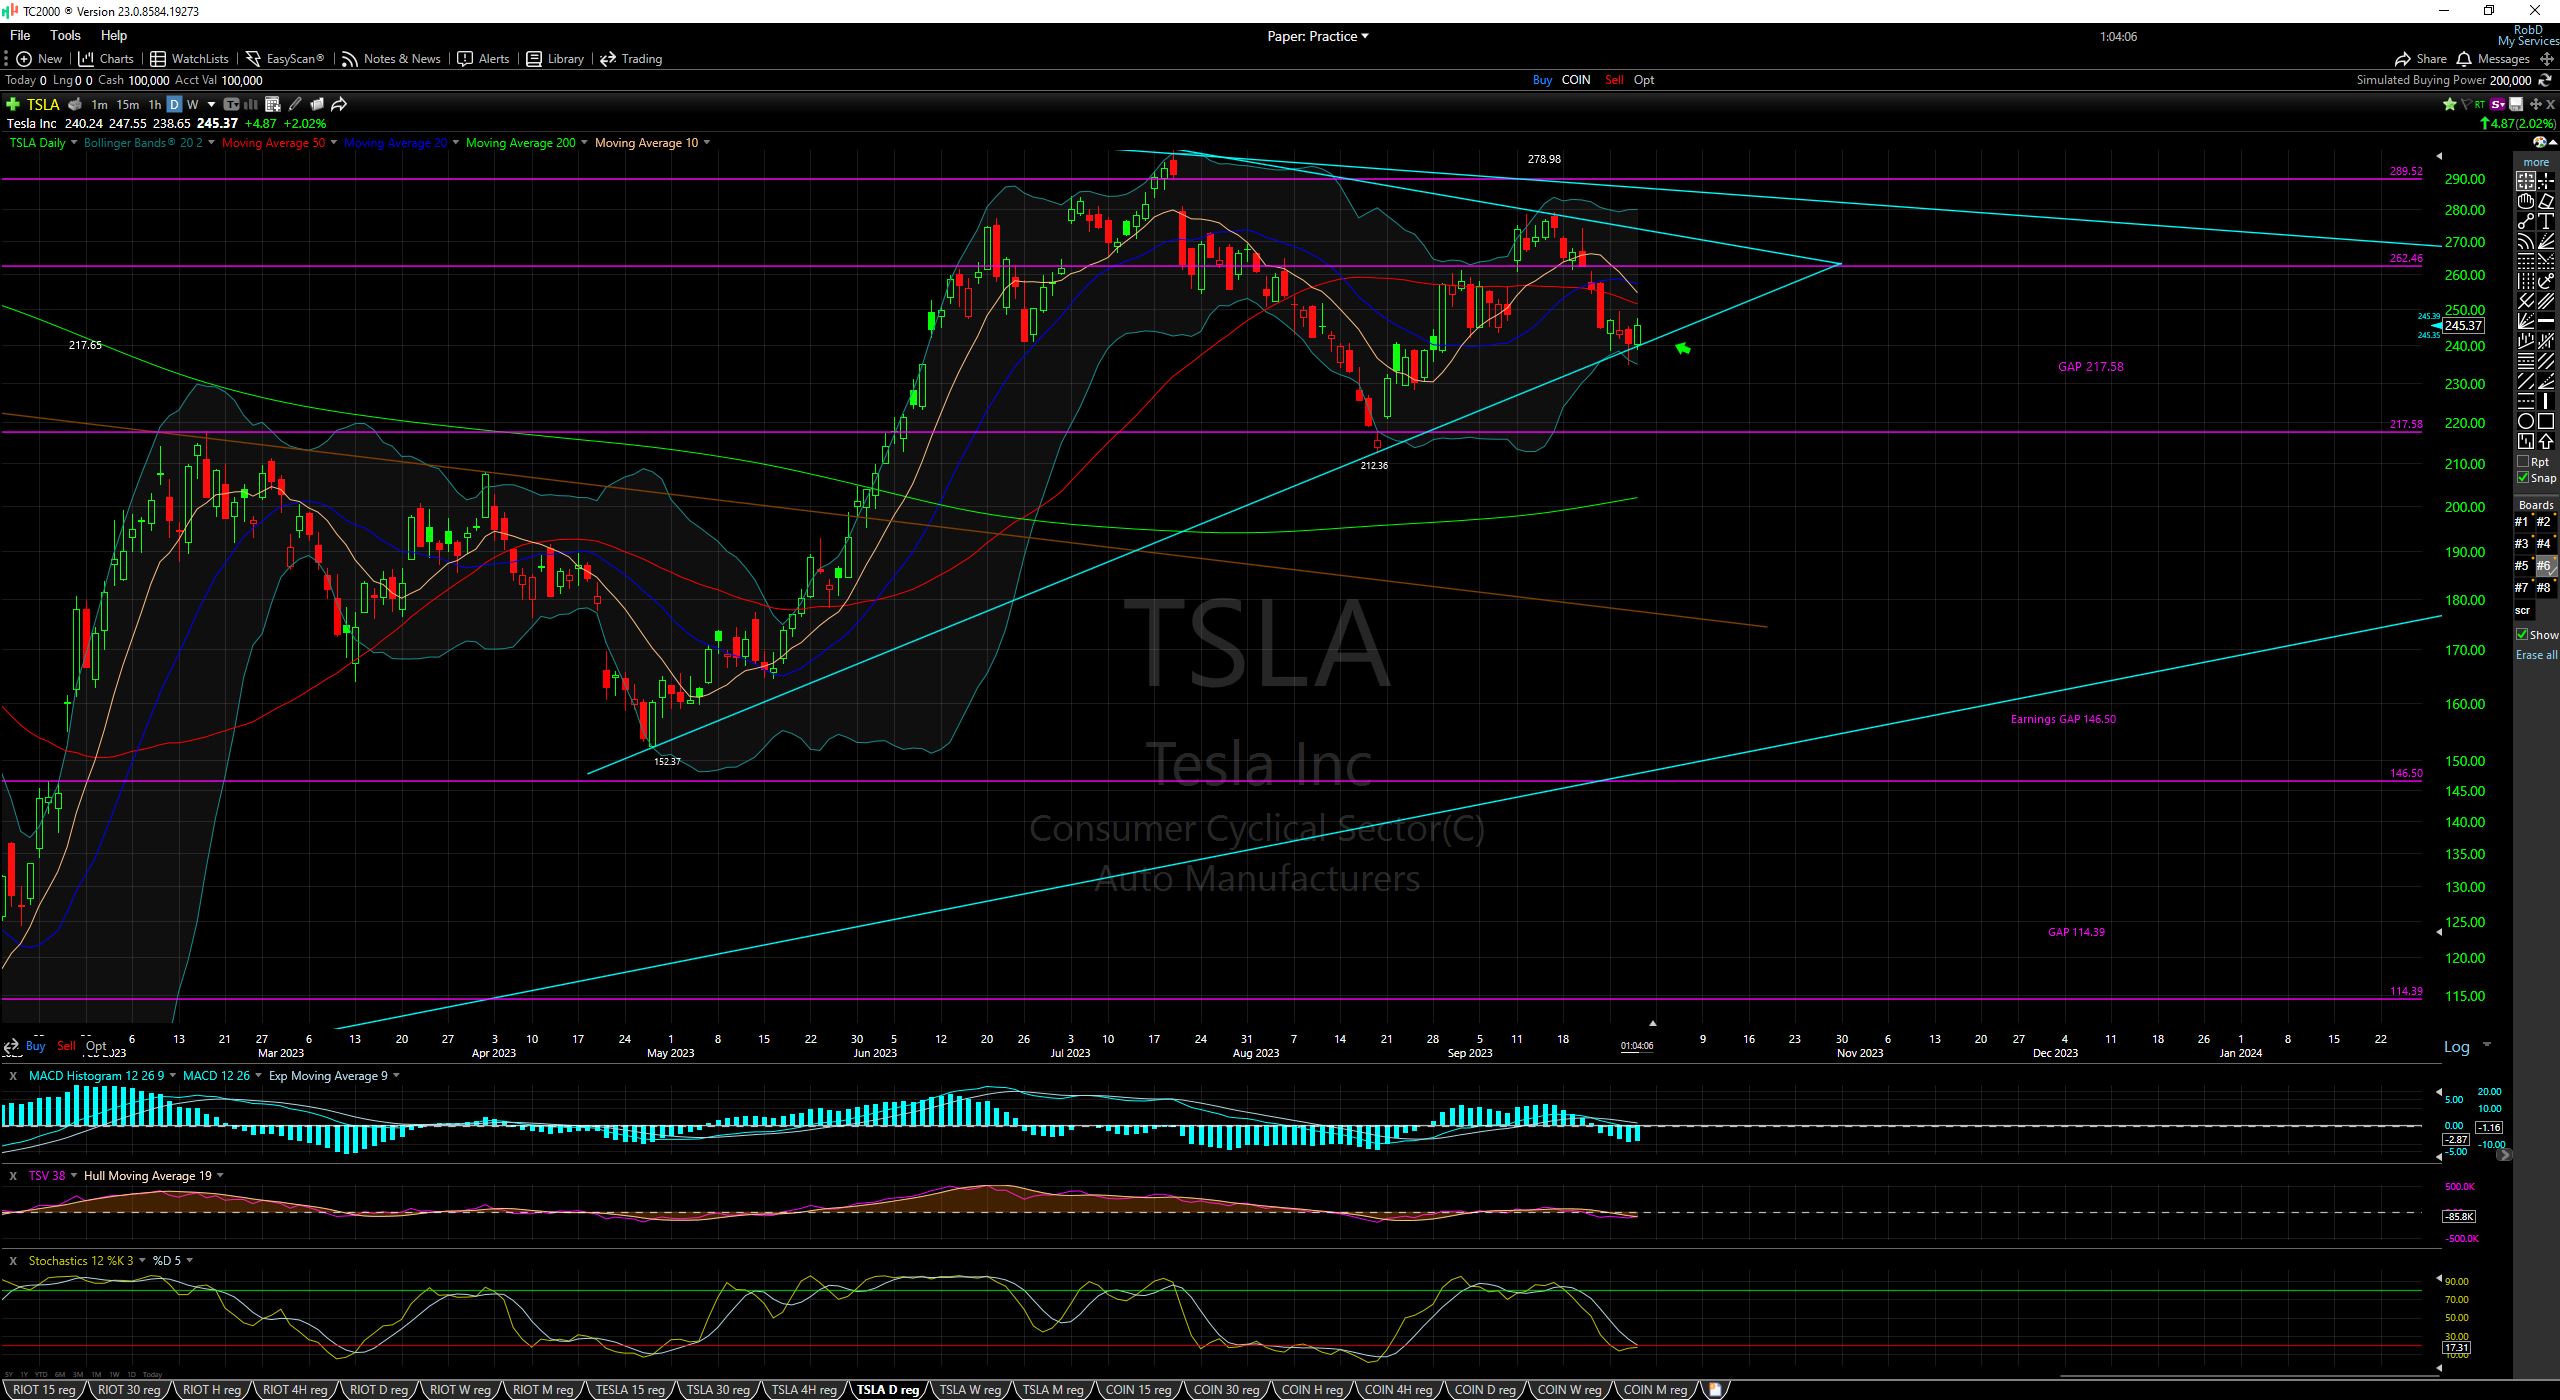2560x1400 pixels.
Task: Open Paper: Practice account dropdown
Action: click(1318, 36)
